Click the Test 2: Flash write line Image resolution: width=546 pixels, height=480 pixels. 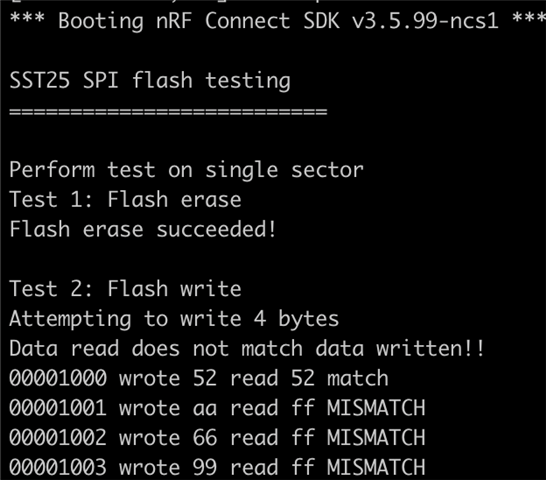coord(125,289)
